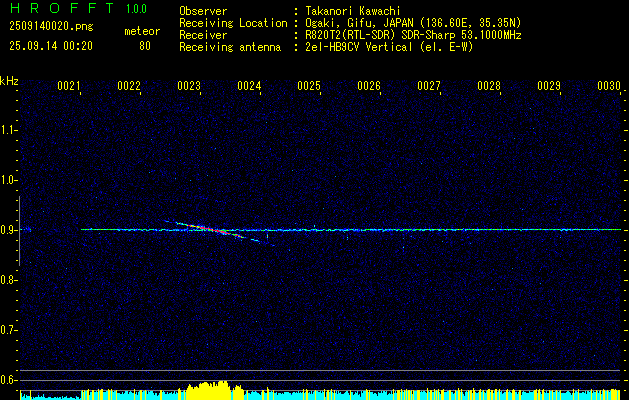Click the meteor count value 80

145,46
